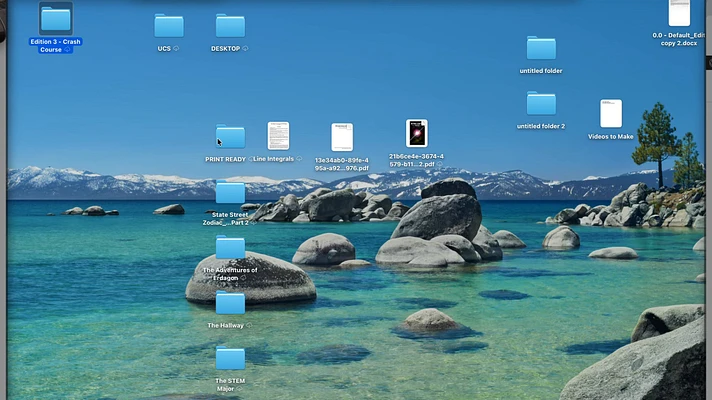Select the DESKTOP folder icon

point(230,26)
